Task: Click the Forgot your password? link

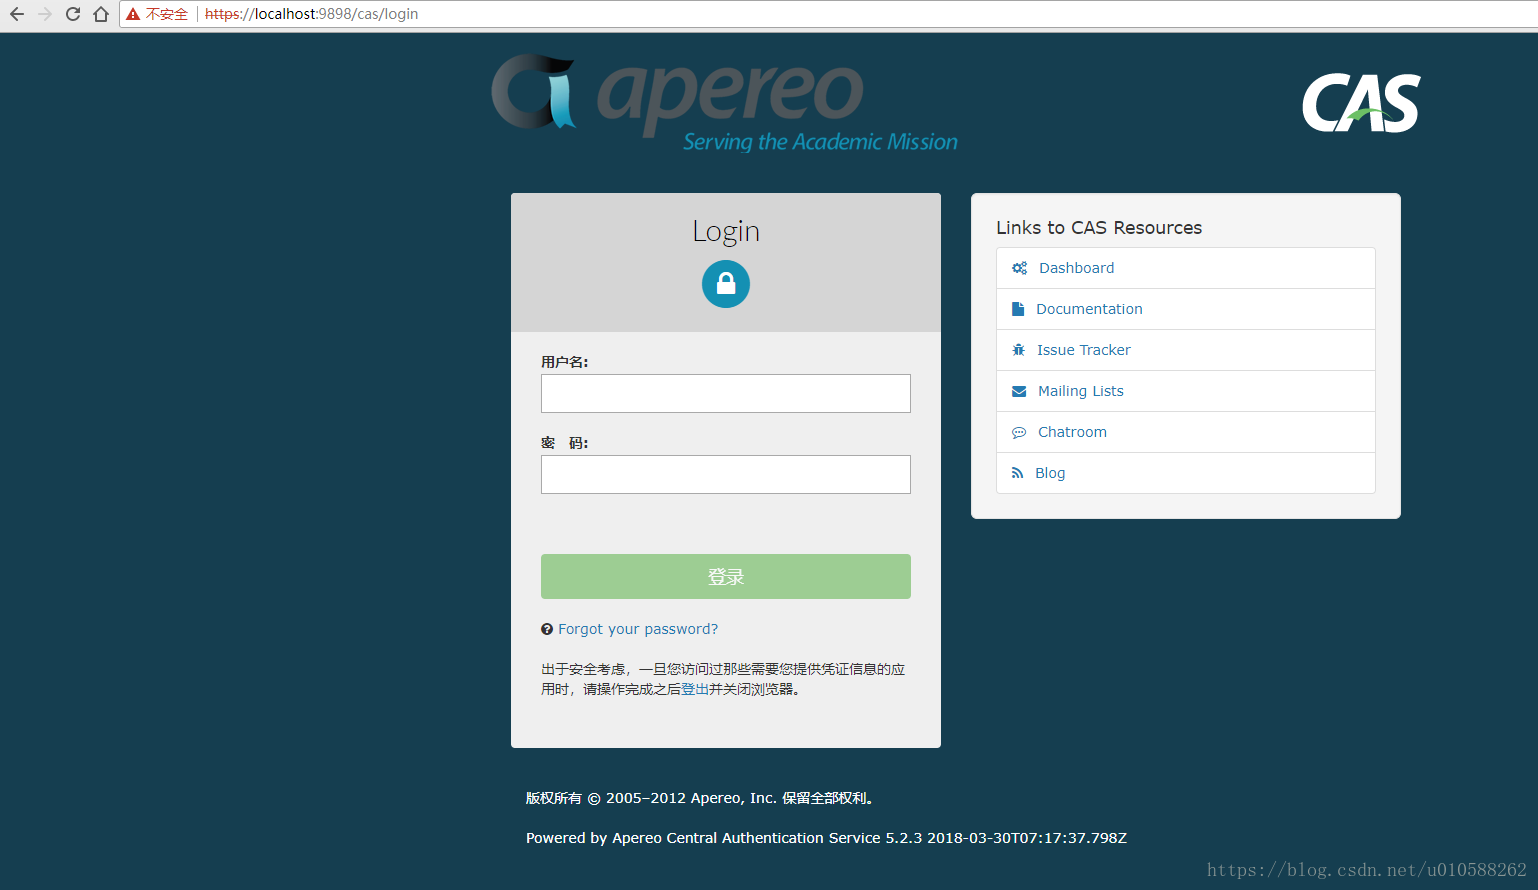Action: (638, 629)
